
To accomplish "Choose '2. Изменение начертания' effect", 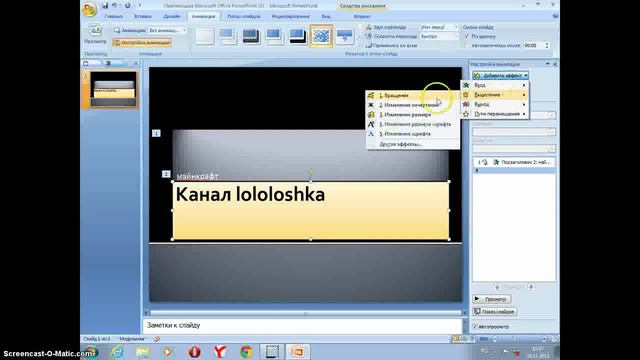I will tap(413, 105).
